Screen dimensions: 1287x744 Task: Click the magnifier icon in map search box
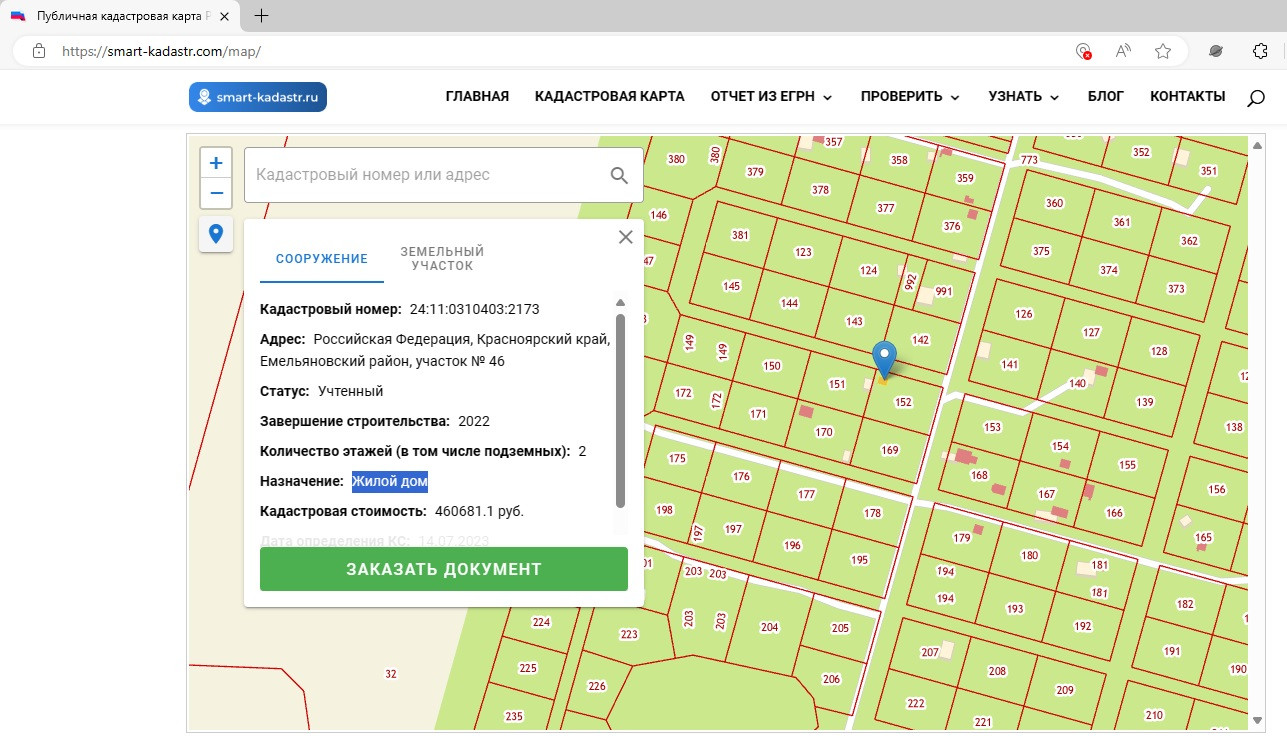click(619, 175)
